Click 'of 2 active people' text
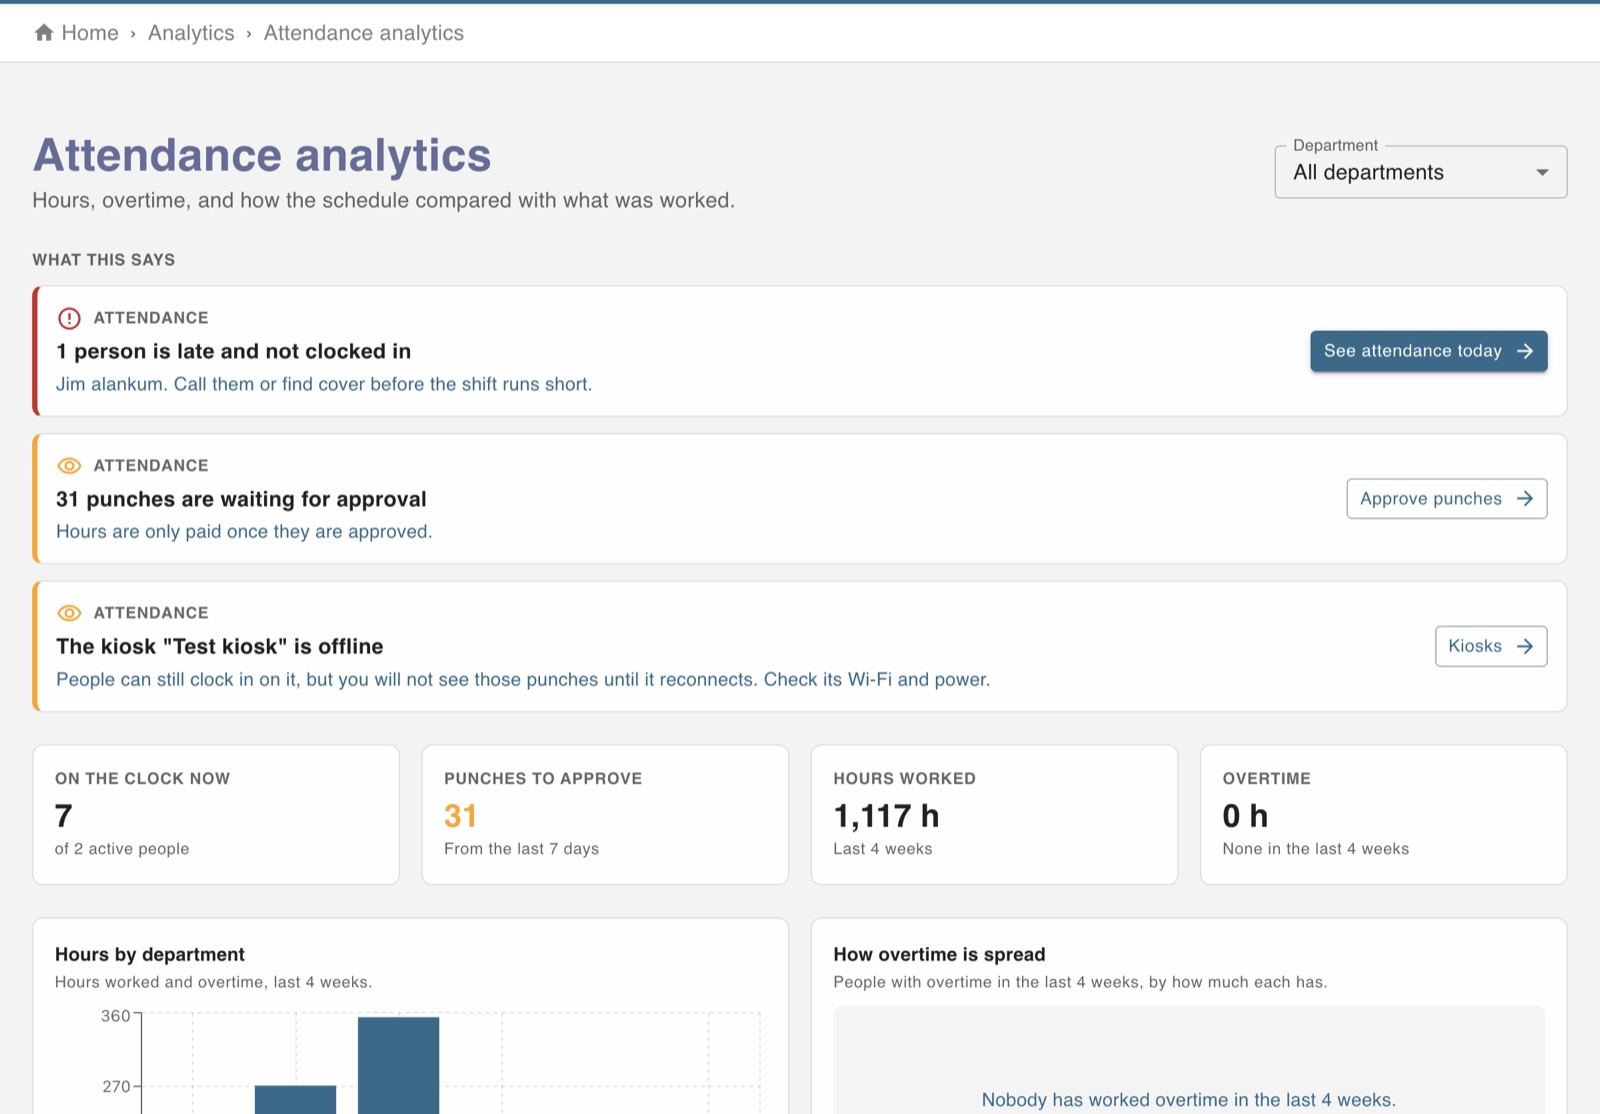 122,849
